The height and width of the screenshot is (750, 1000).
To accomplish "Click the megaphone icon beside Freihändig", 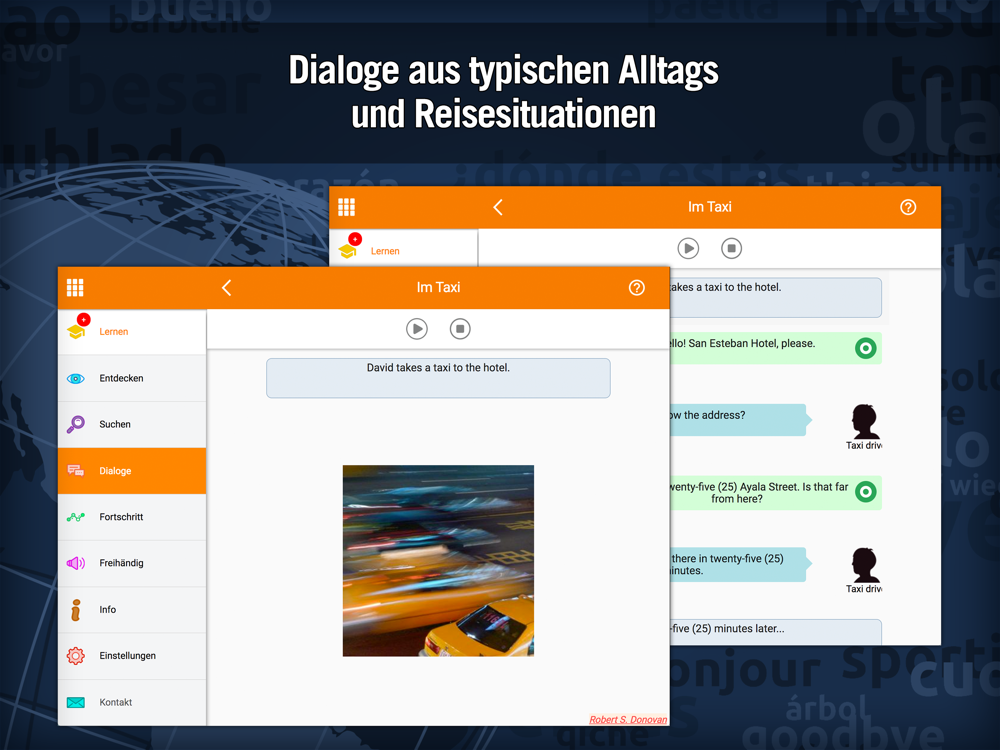I will coord(76,563).
